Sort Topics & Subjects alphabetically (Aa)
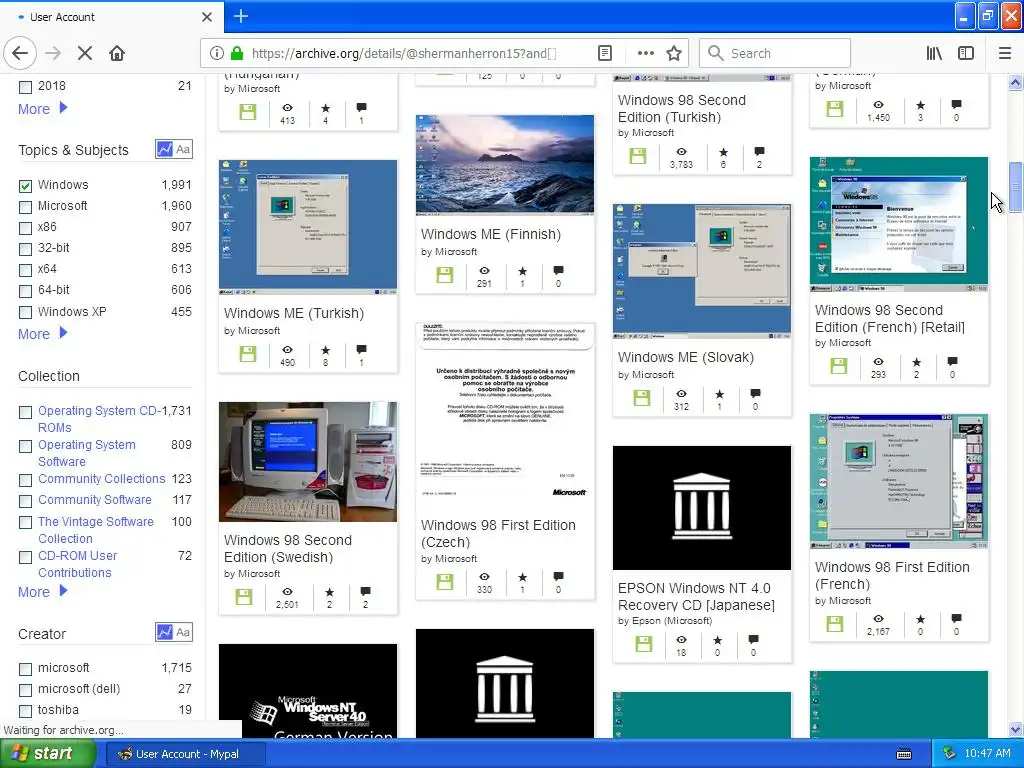This screenshot has height=768, width=1024. (184, 149)
